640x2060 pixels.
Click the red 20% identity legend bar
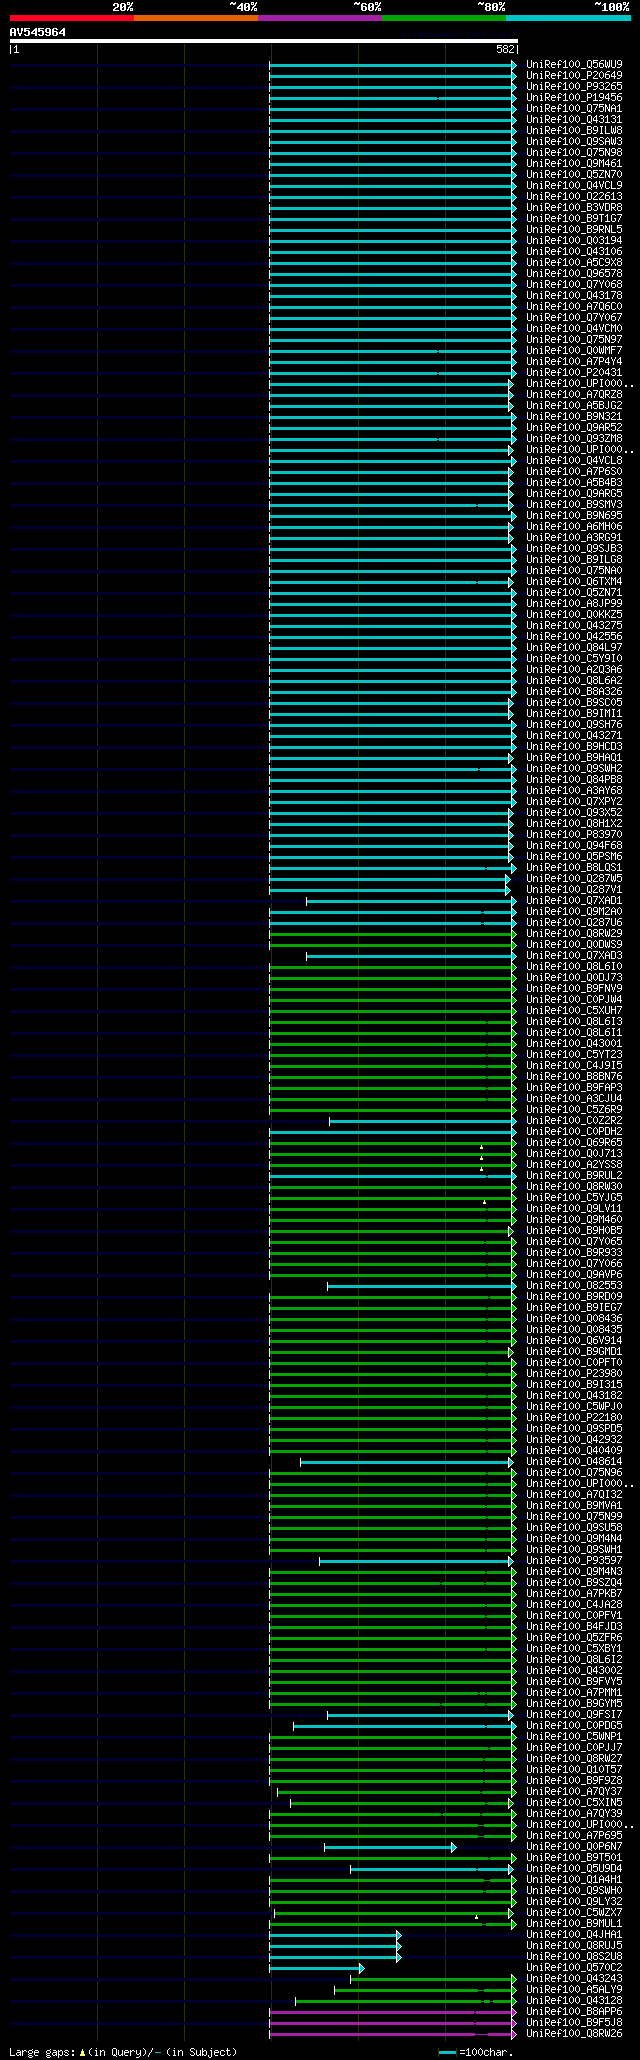click(72, 18)
